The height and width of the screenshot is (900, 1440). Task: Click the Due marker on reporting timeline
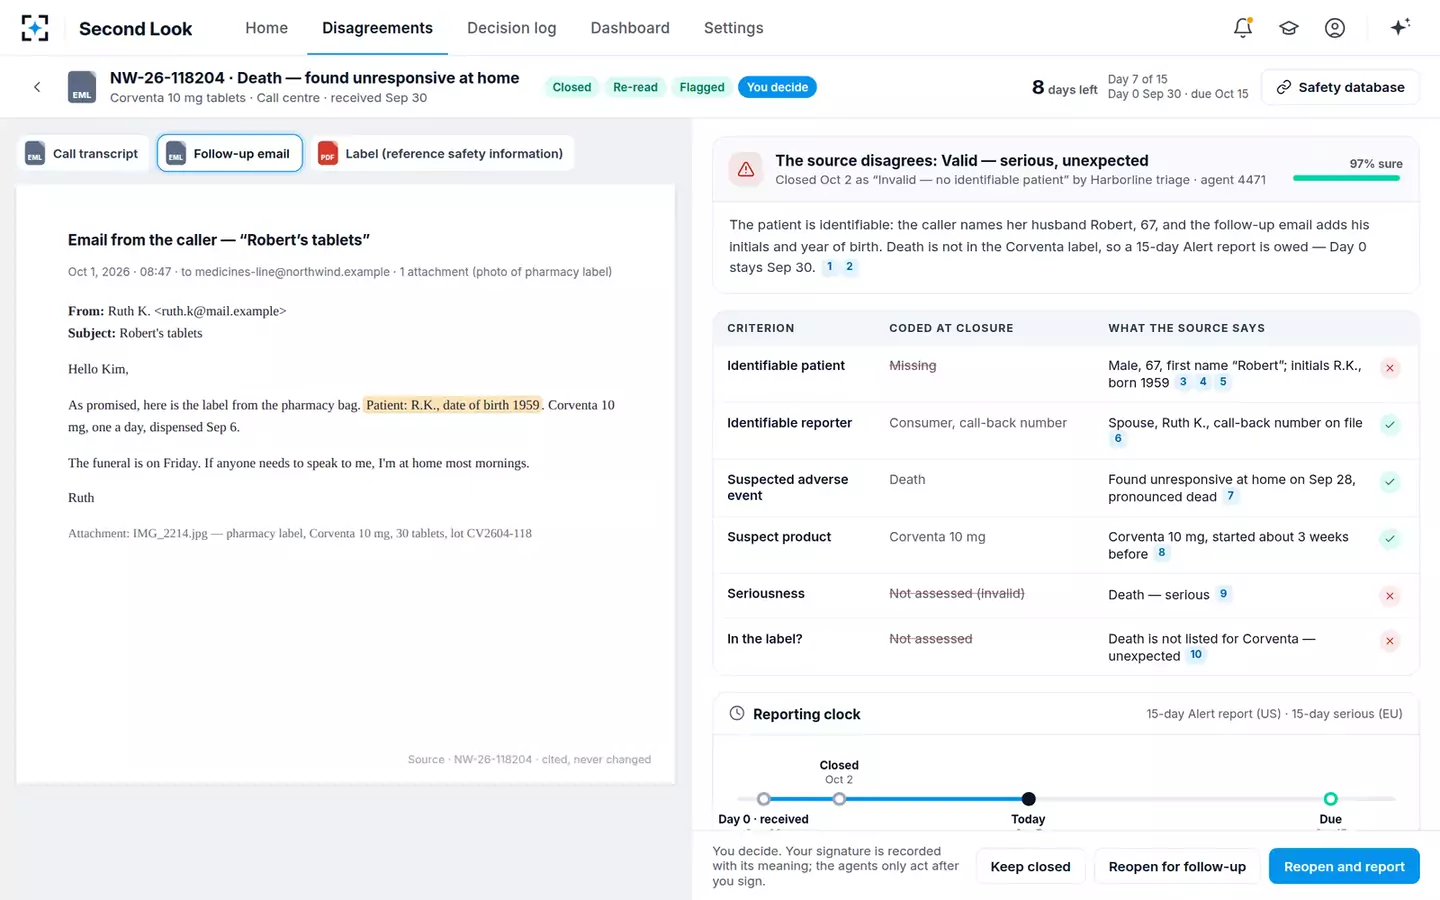pyautogui.click(x=1330, y=798)
